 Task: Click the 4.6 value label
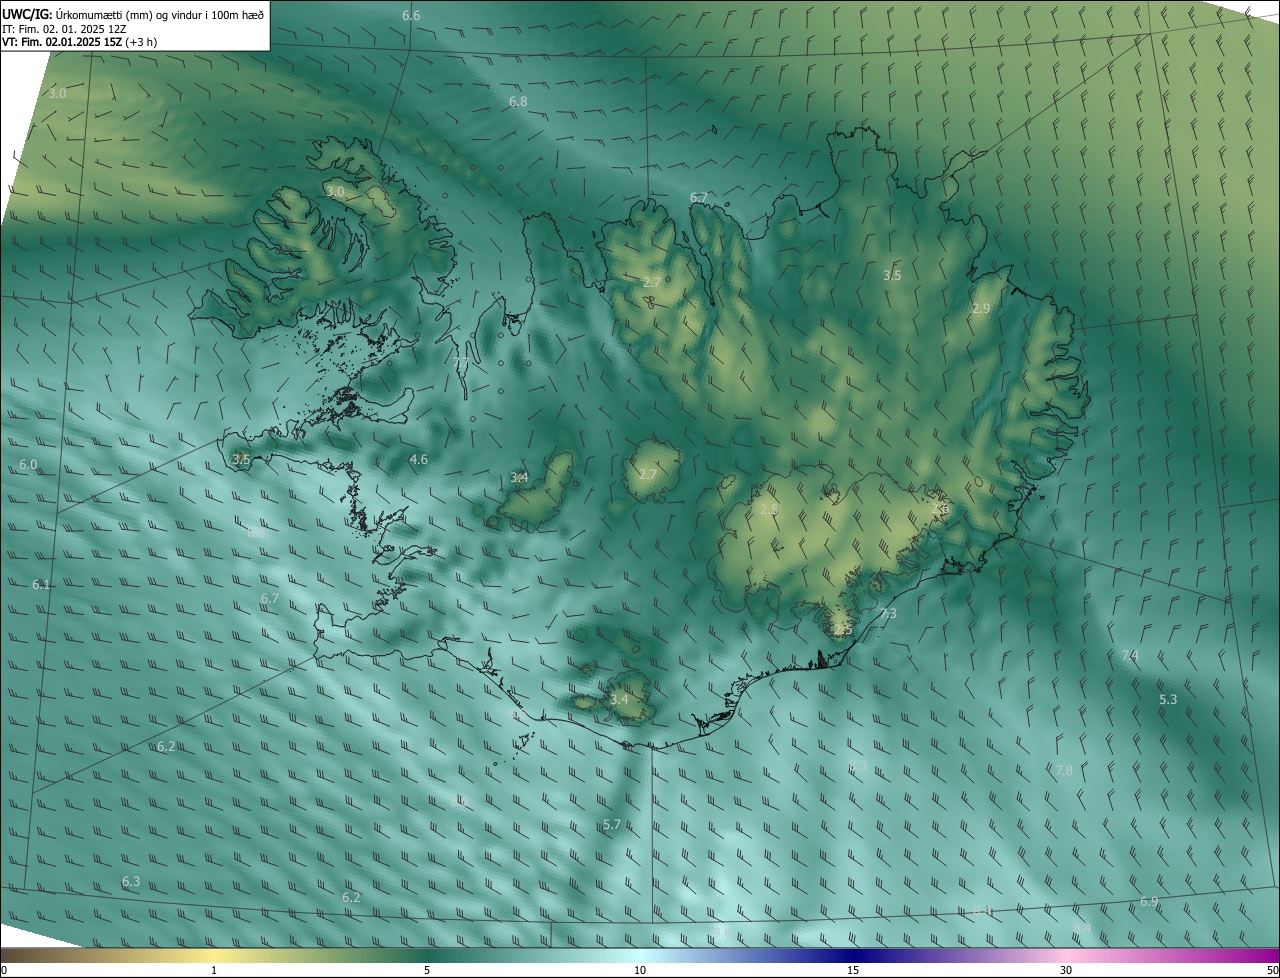point(419,460)
